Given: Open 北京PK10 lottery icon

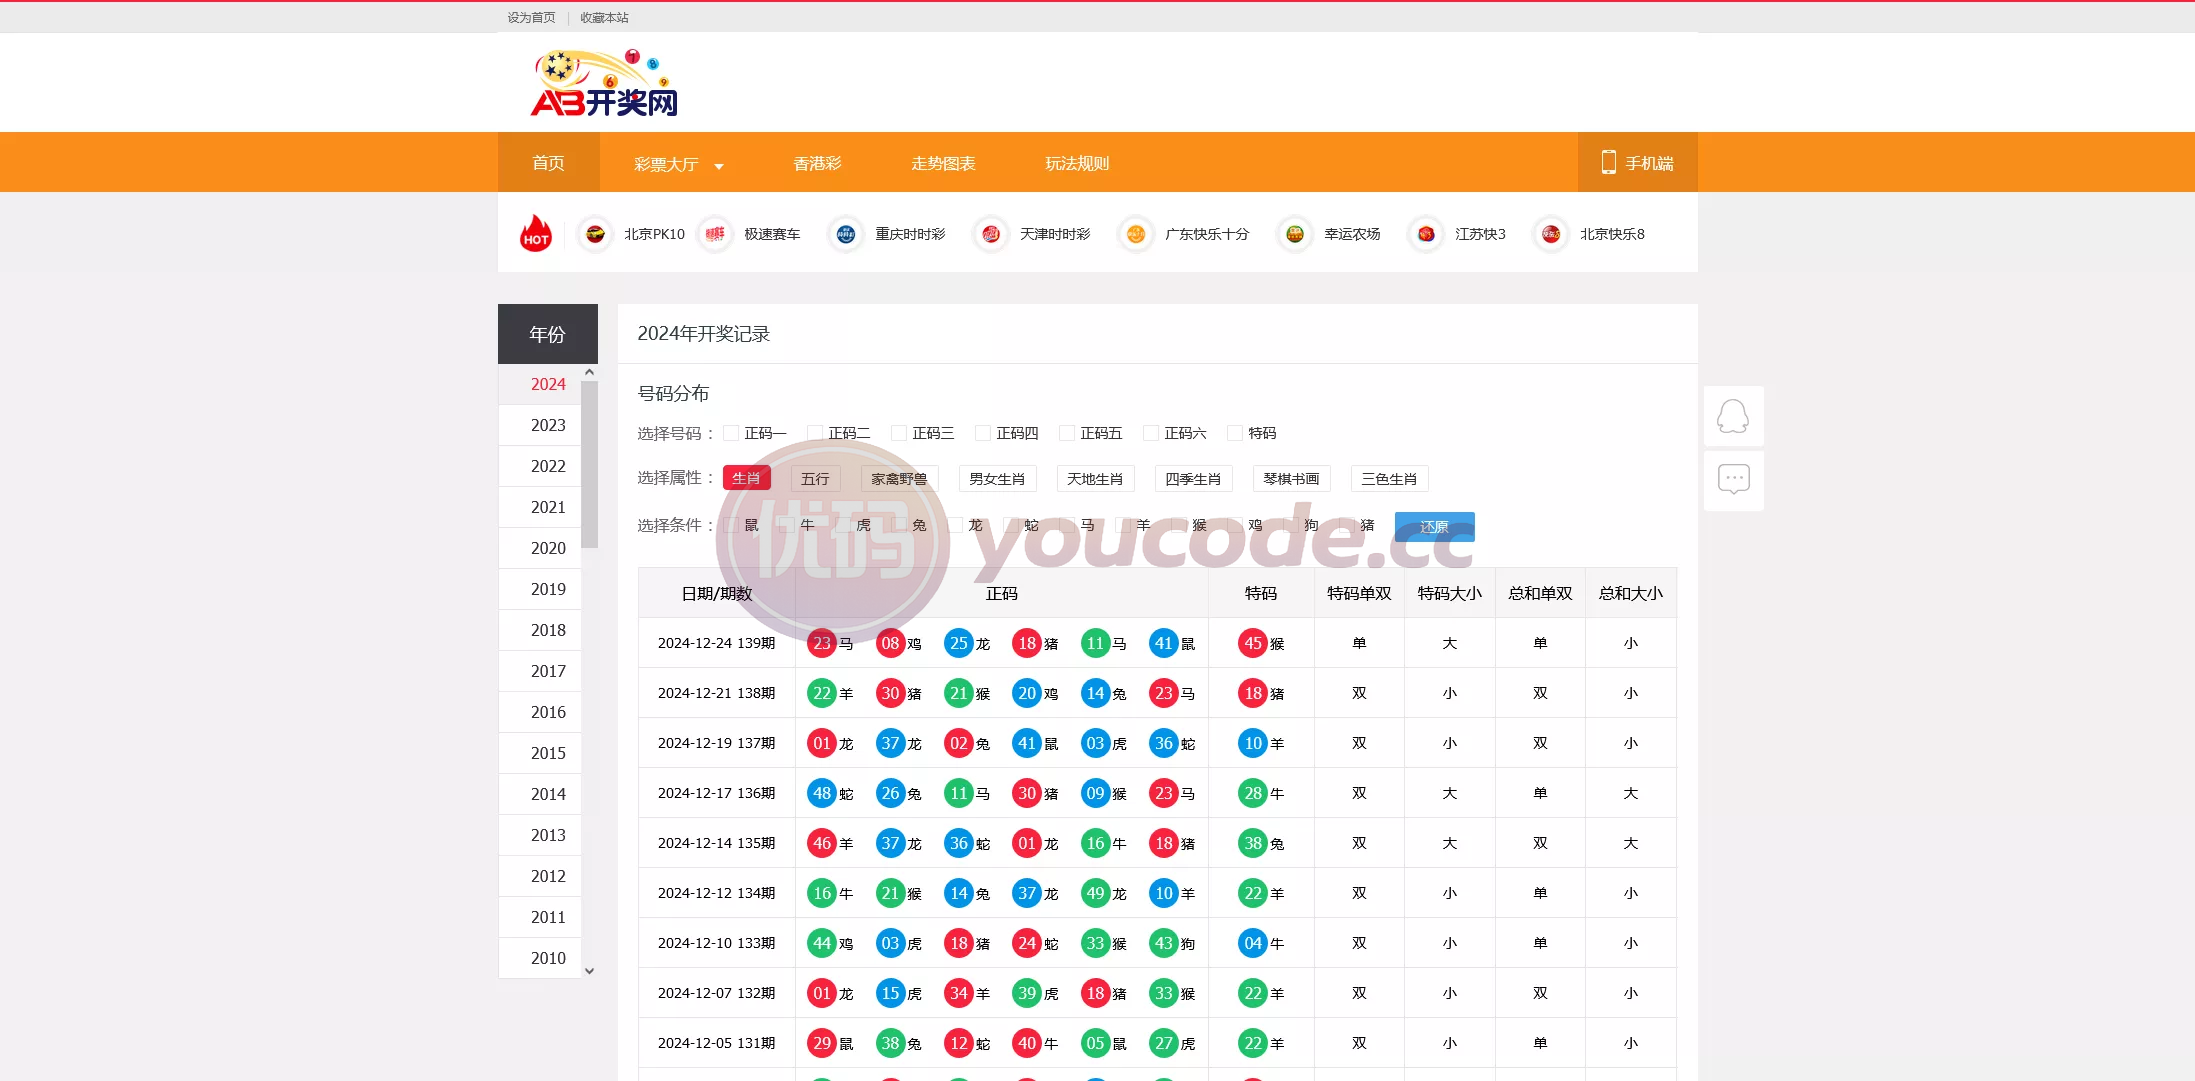Looking at the screenshot, I should pyautogui.click(x=595, y=234).
